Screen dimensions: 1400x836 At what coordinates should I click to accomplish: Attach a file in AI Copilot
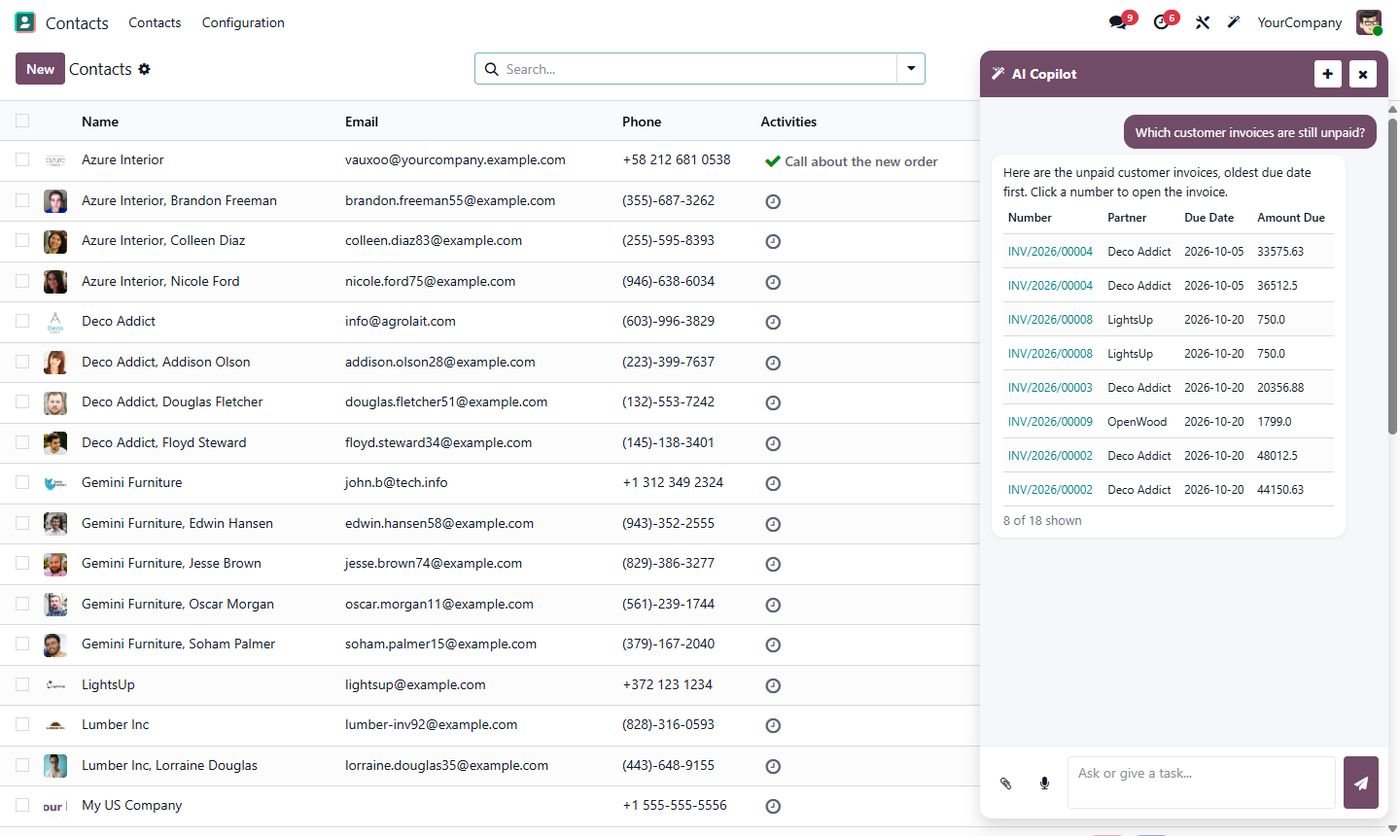[1006, 783]
